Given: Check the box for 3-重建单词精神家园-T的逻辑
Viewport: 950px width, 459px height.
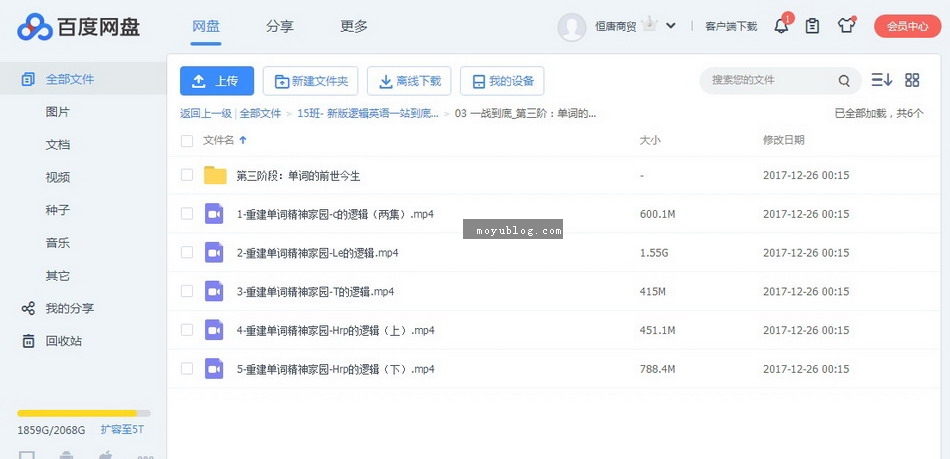Looking at the screenshot, I should (187, 291).
